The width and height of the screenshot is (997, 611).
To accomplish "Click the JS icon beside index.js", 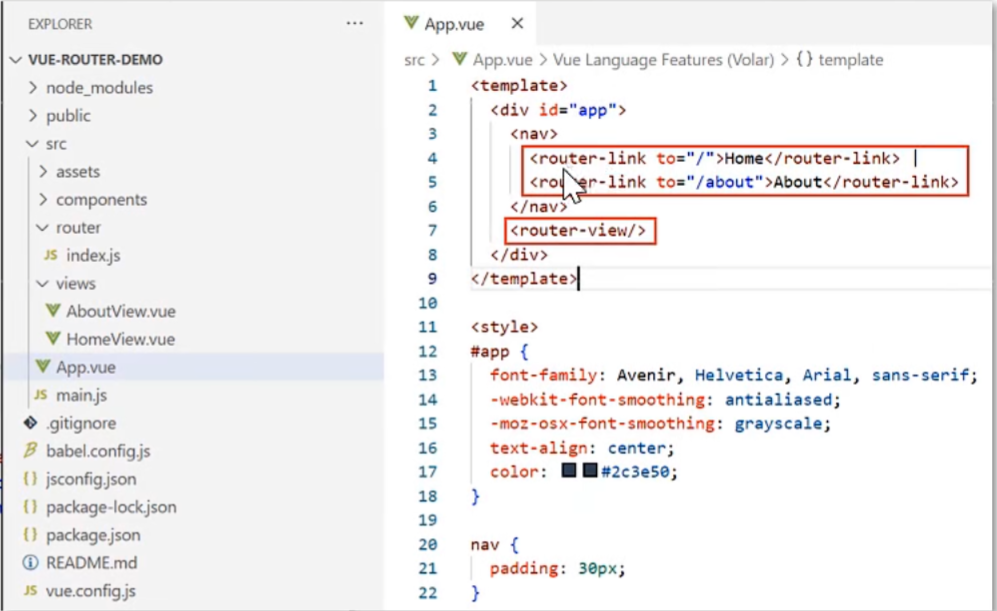I will [51, 255].
